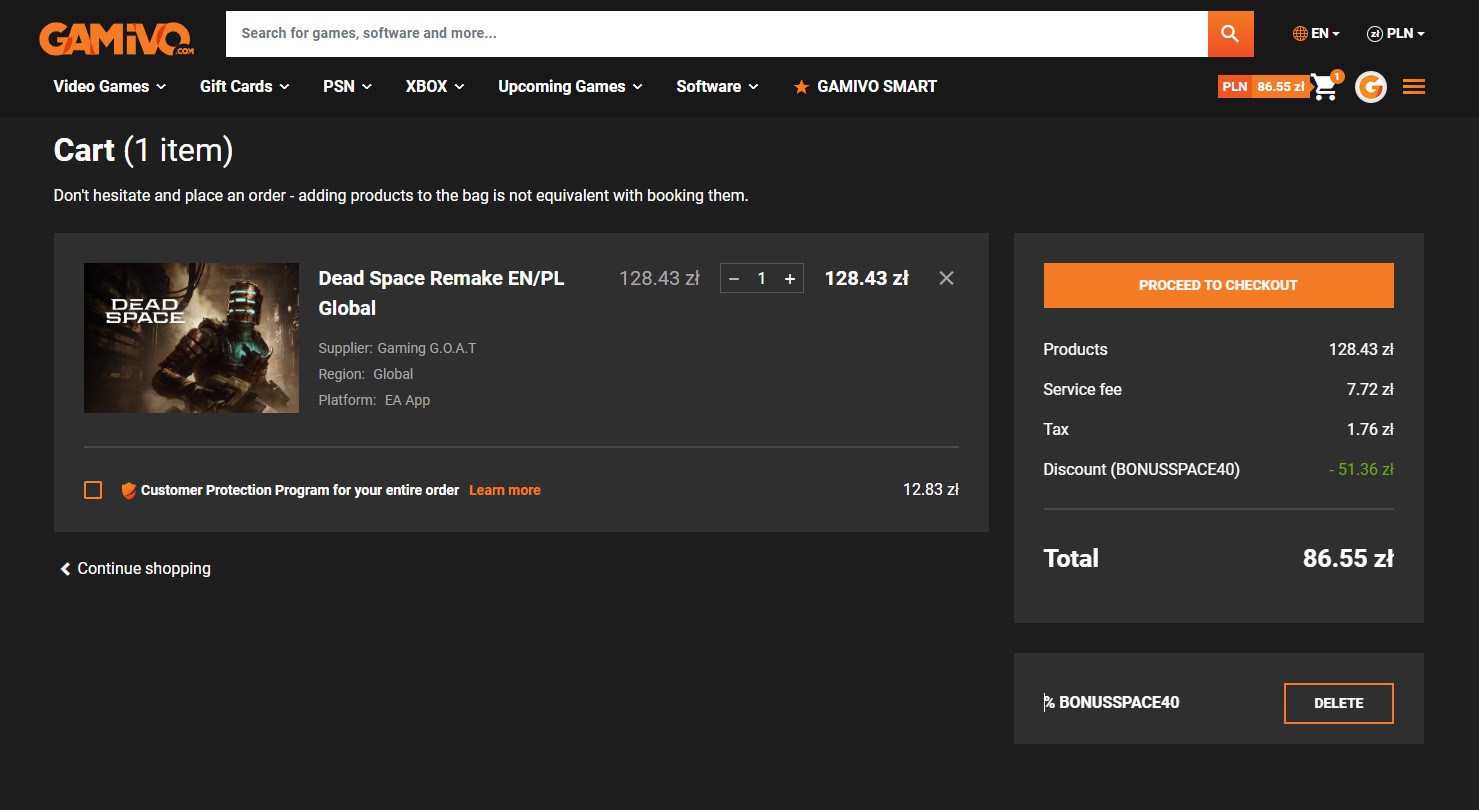The width and height of the screenshot is (1479, 810).
Task: Click the zł currency icon
Action: 1374,33
